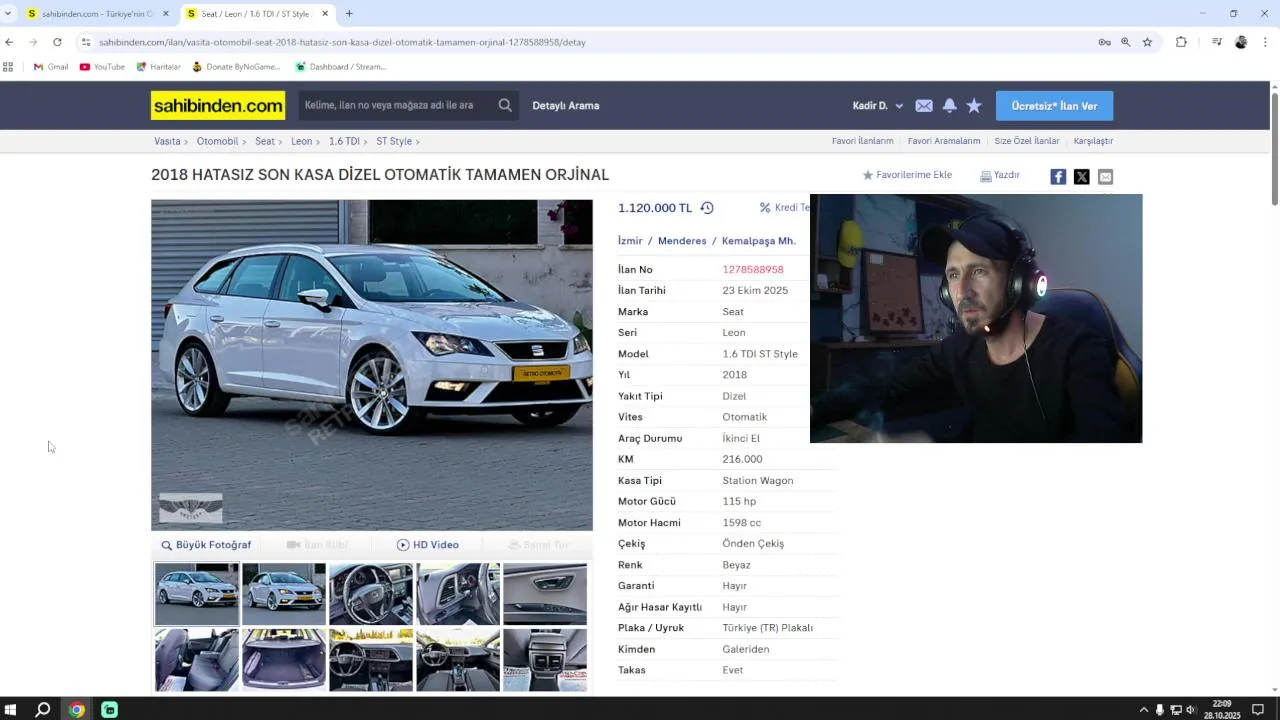Viewport: 1280px width, 720px height.
Task: Click the browser address bar
Action: click(590, 42)
